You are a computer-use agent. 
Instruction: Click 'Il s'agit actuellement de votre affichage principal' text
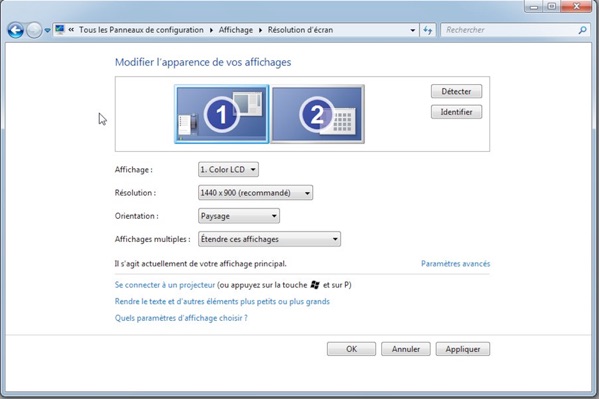pyautogui.click(x=201, y=264)
